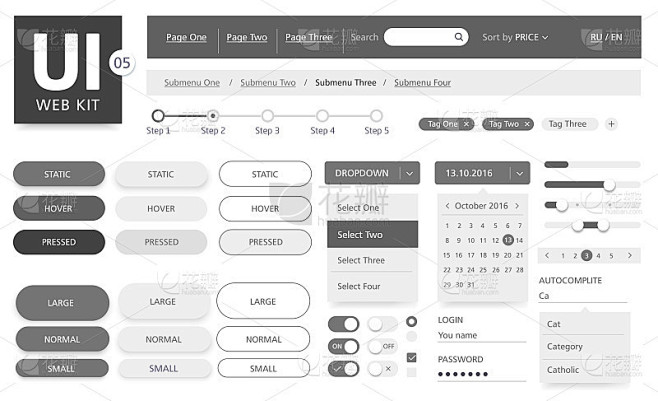Click the Submenu Four breadcrumb link
Screen dimensions: 658x401
422,83
